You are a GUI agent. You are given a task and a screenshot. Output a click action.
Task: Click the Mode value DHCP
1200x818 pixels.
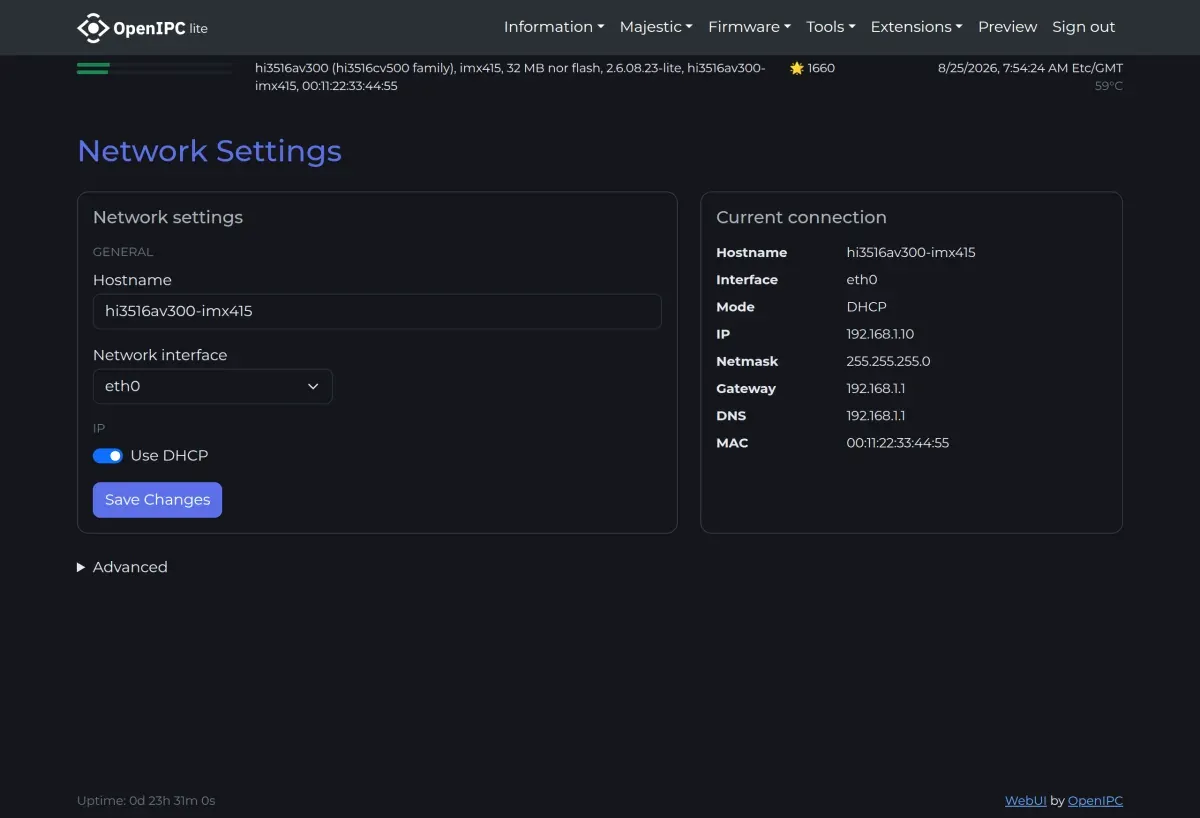[x=866, y=307]
